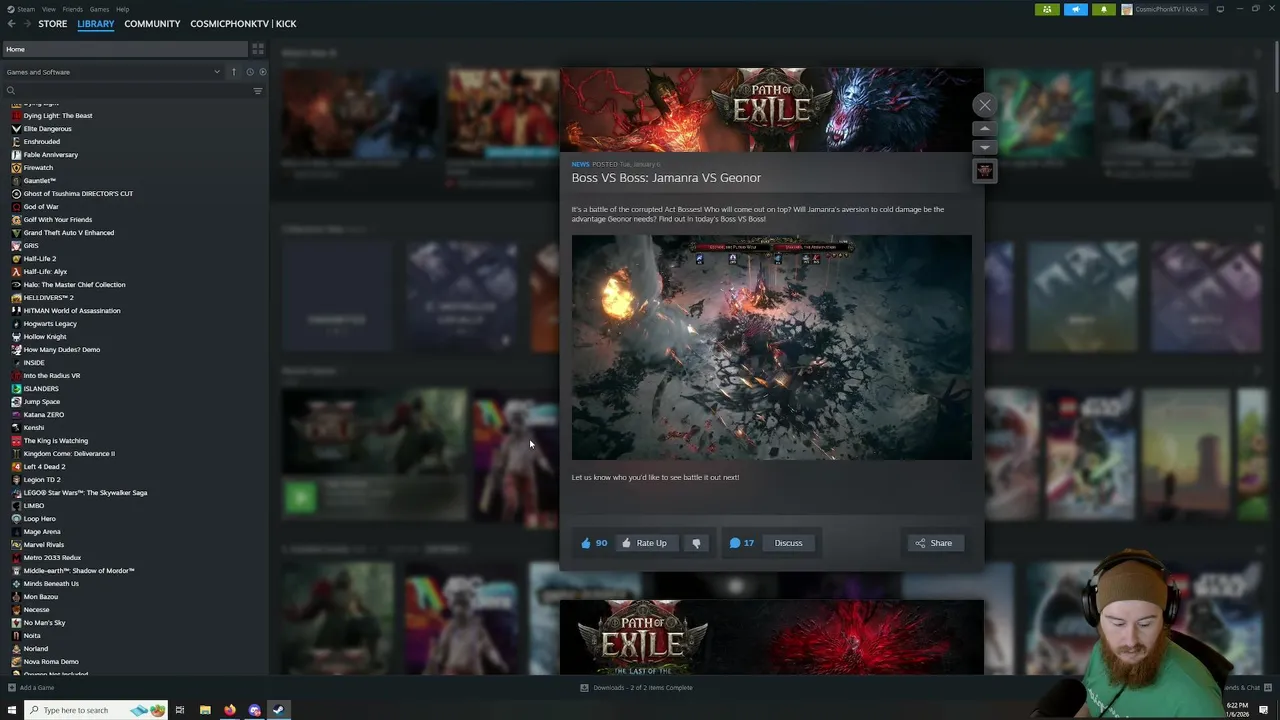Close the news popup with X

985,105
